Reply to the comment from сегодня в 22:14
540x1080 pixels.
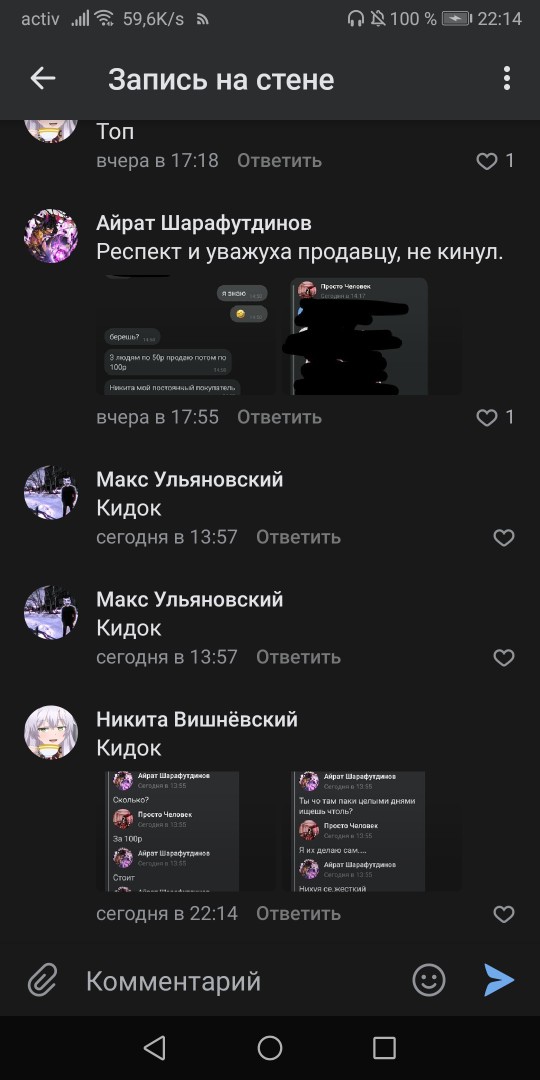(298, 914)
